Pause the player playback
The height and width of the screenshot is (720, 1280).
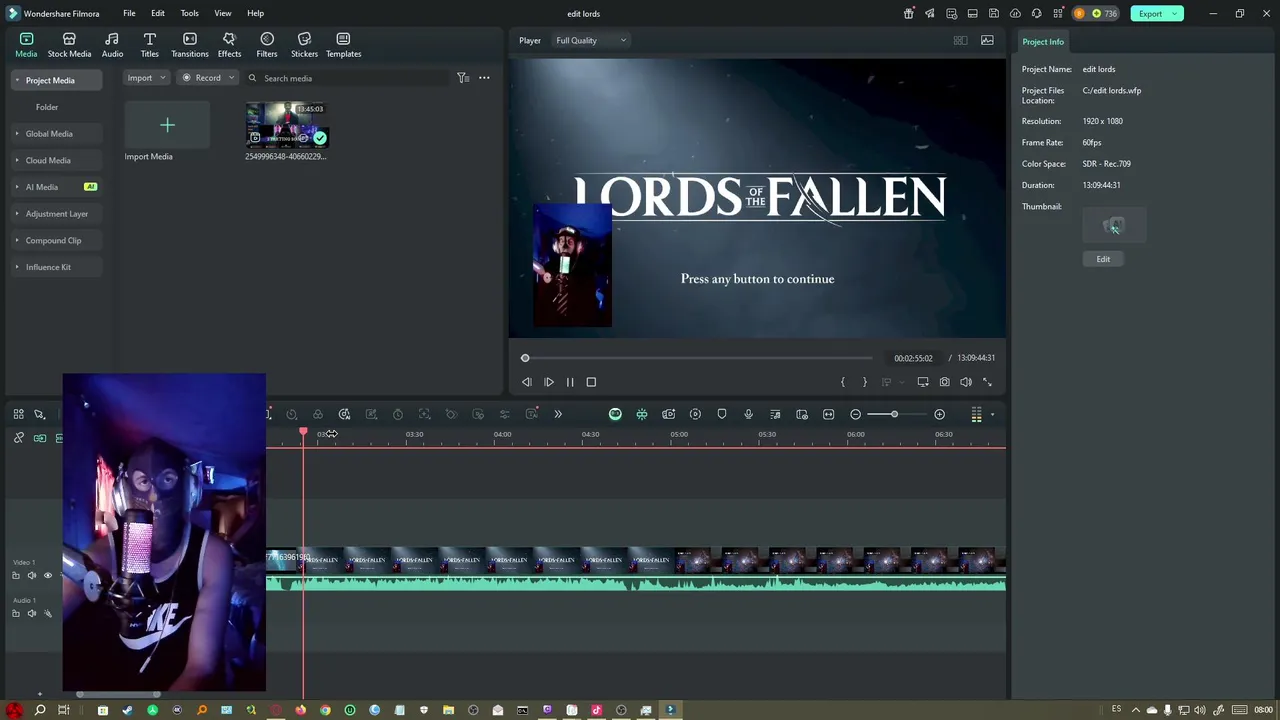click(570, 382)
